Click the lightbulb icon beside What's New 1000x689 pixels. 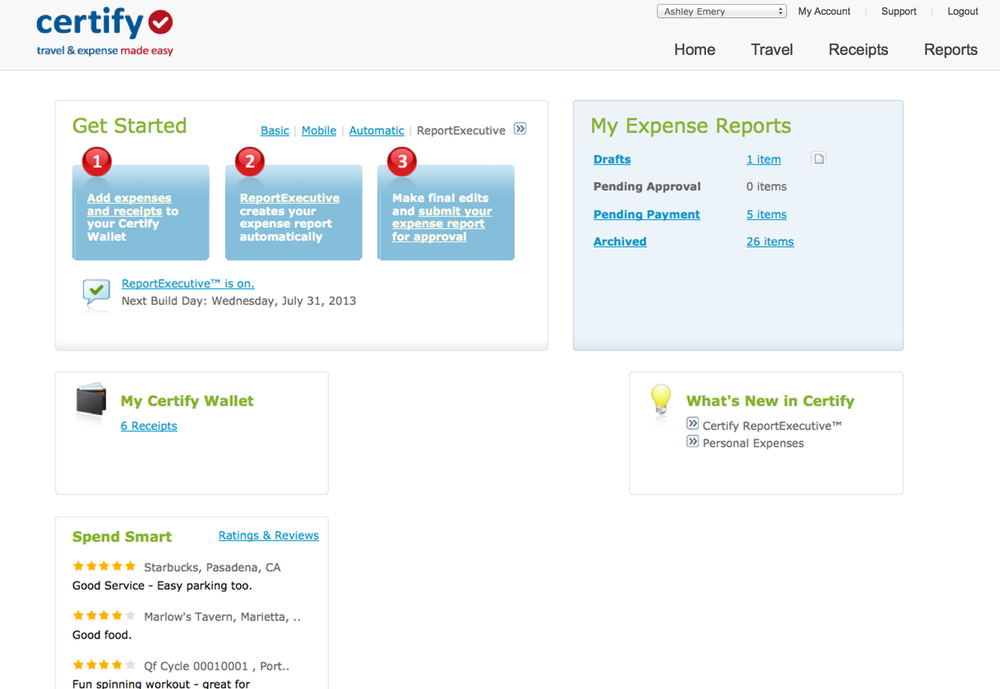(x=660, y=399)
